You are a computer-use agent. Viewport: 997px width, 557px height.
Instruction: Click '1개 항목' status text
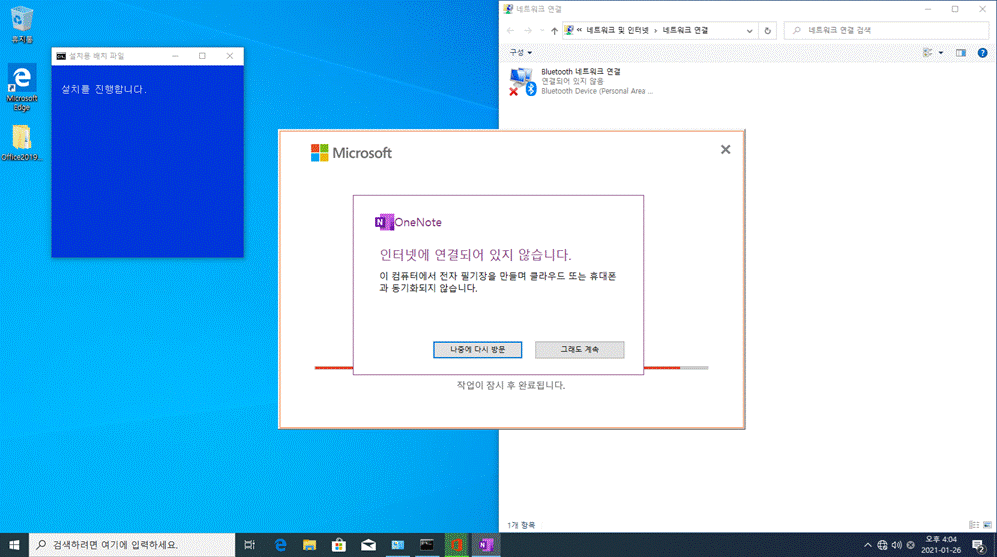click(521, 525)
